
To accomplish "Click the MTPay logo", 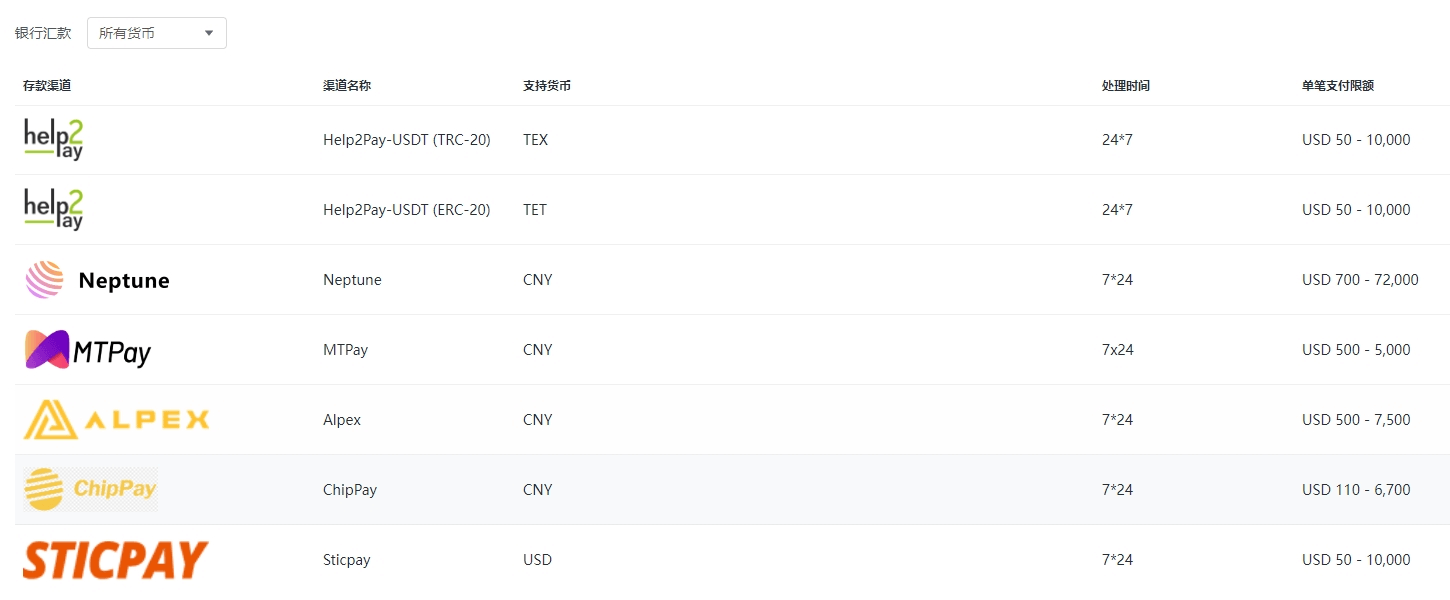I will [x=88, y=350].
